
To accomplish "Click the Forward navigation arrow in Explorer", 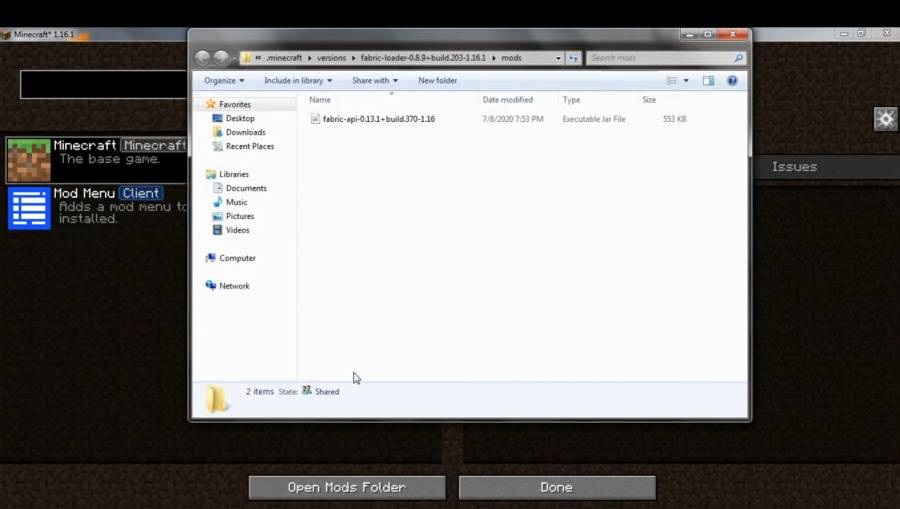I will pos(221,58).
